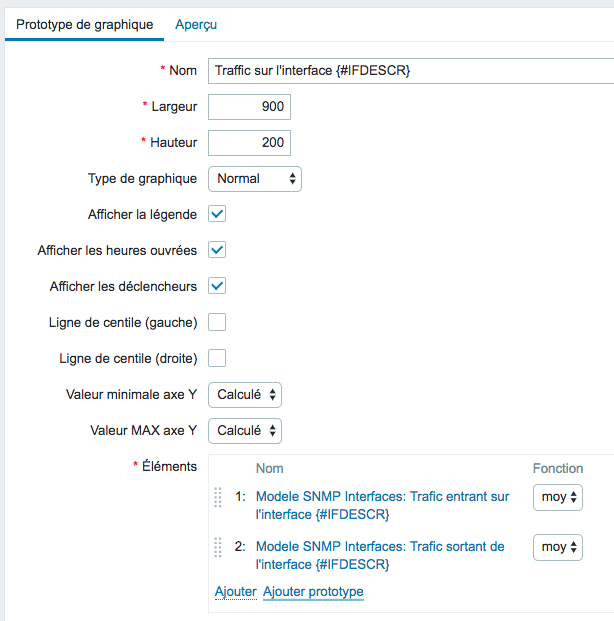Click Ajouter prototype link
The width and height of the screenshot is (614, 621).
pos(313,592)
